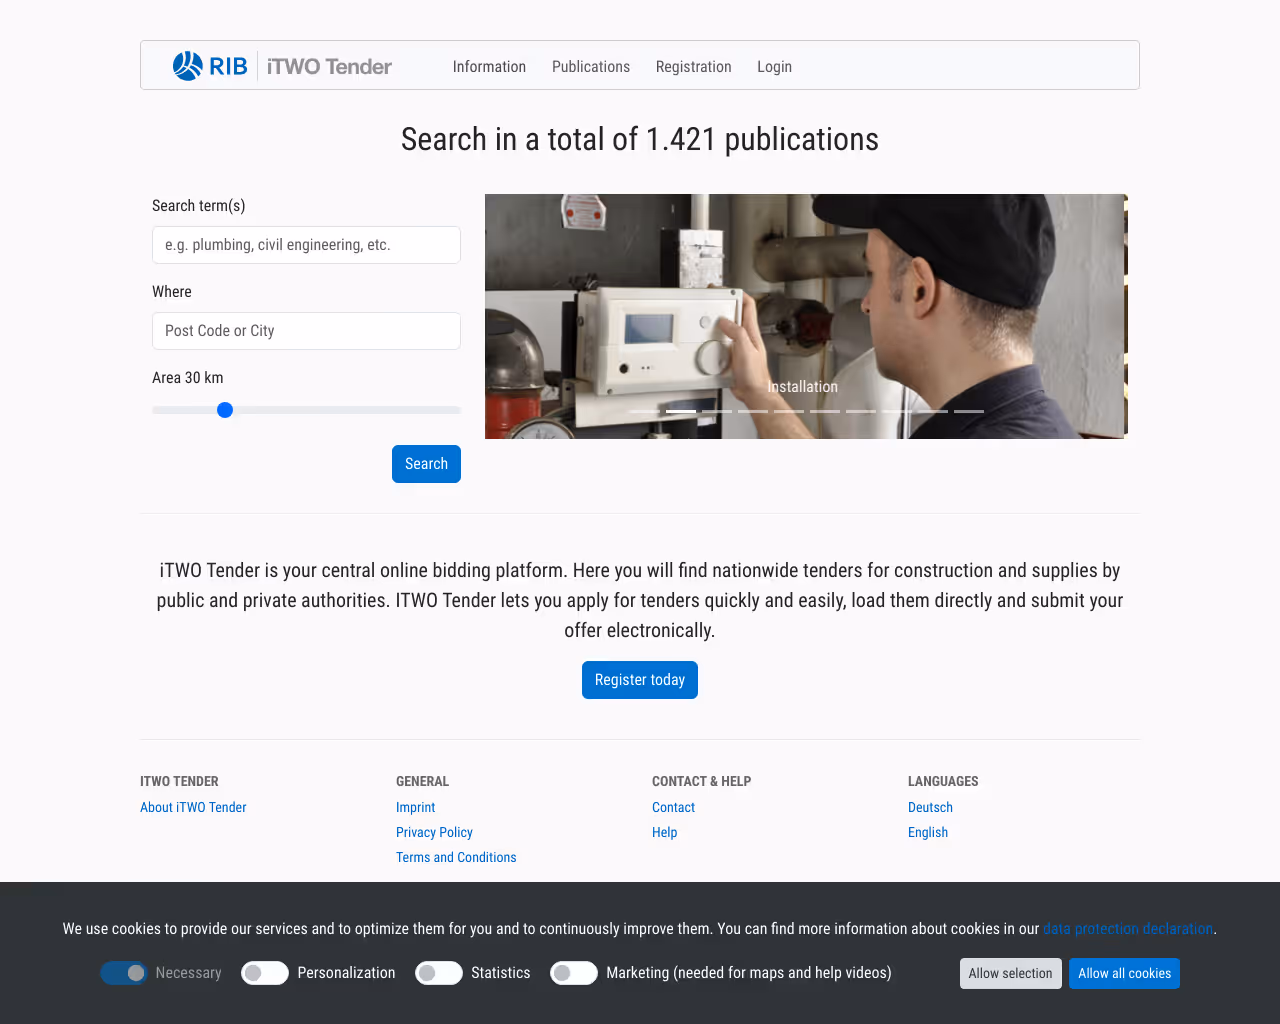This screenshot has width=1280, height=1024.
Task: Open the Help link
Action: 664,832
